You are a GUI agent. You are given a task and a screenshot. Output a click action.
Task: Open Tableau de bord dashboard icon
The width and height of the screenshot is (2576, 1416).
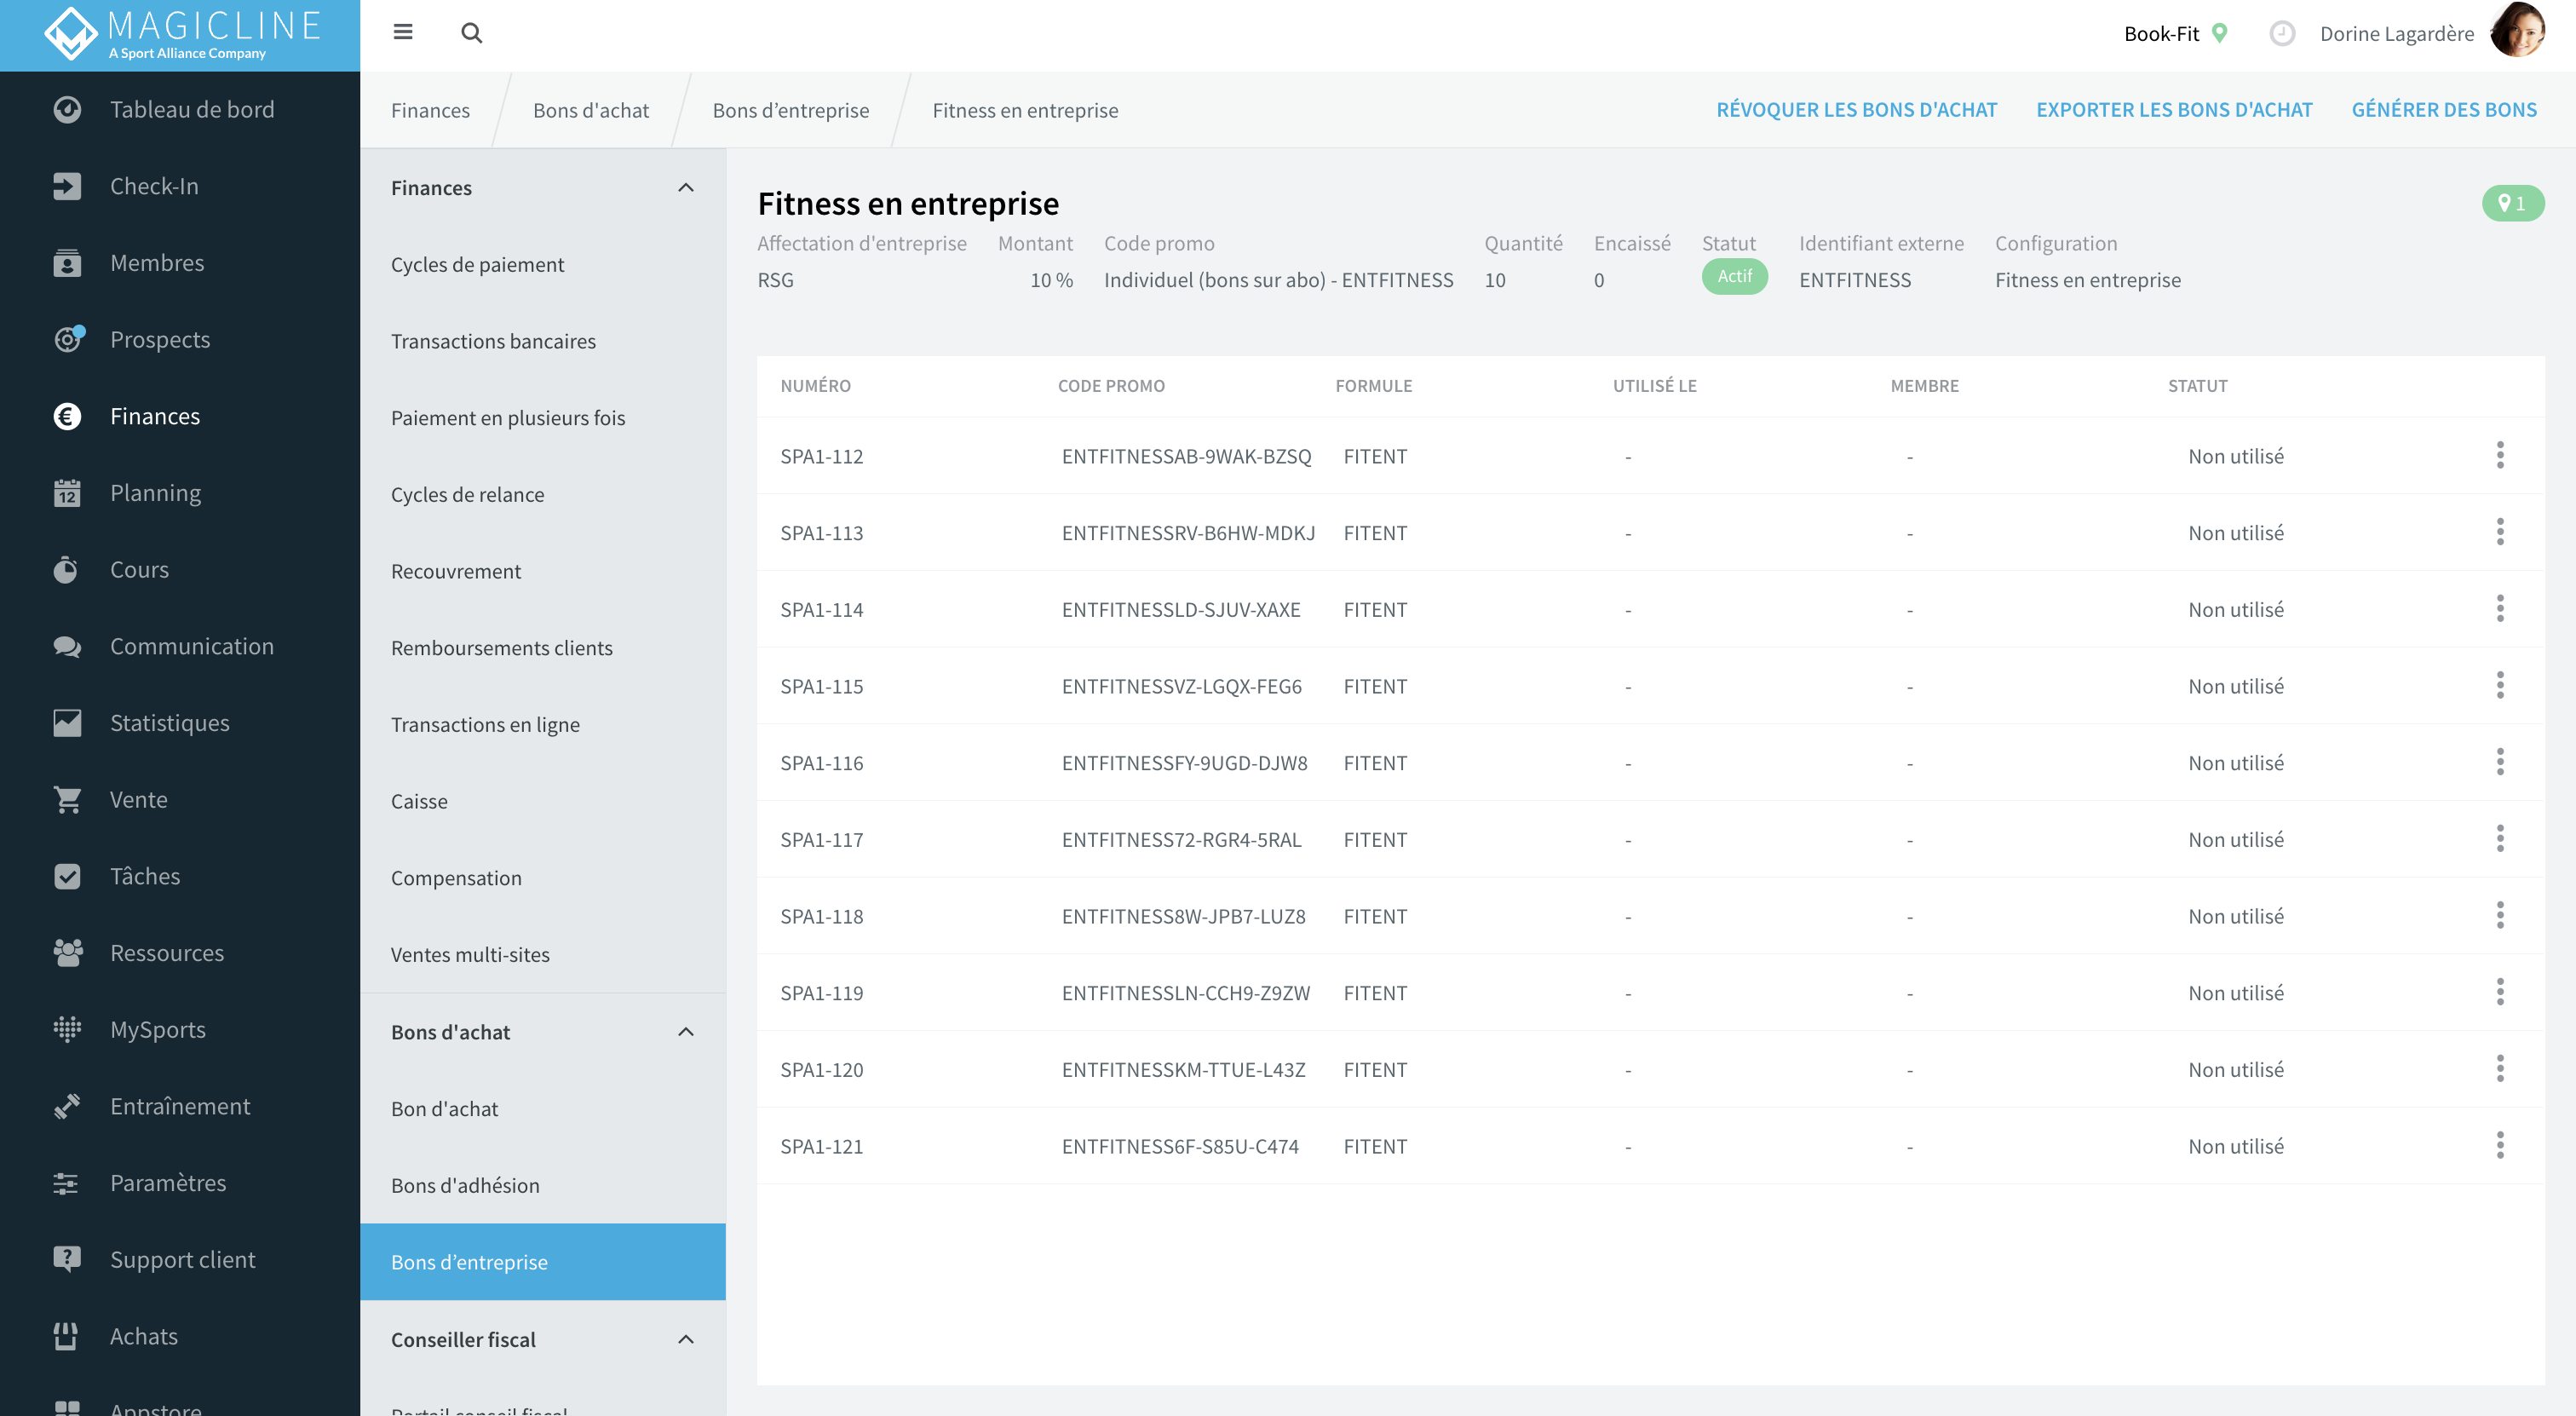click(x=67, y=109)
